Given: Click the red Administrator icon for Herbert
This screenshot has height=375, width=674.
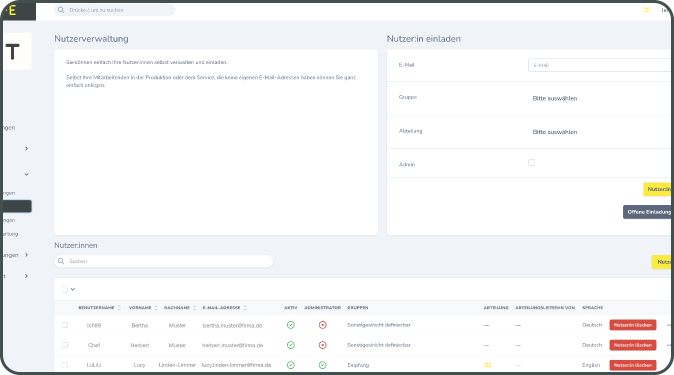Looking at the screenshot, I should 322,345.
